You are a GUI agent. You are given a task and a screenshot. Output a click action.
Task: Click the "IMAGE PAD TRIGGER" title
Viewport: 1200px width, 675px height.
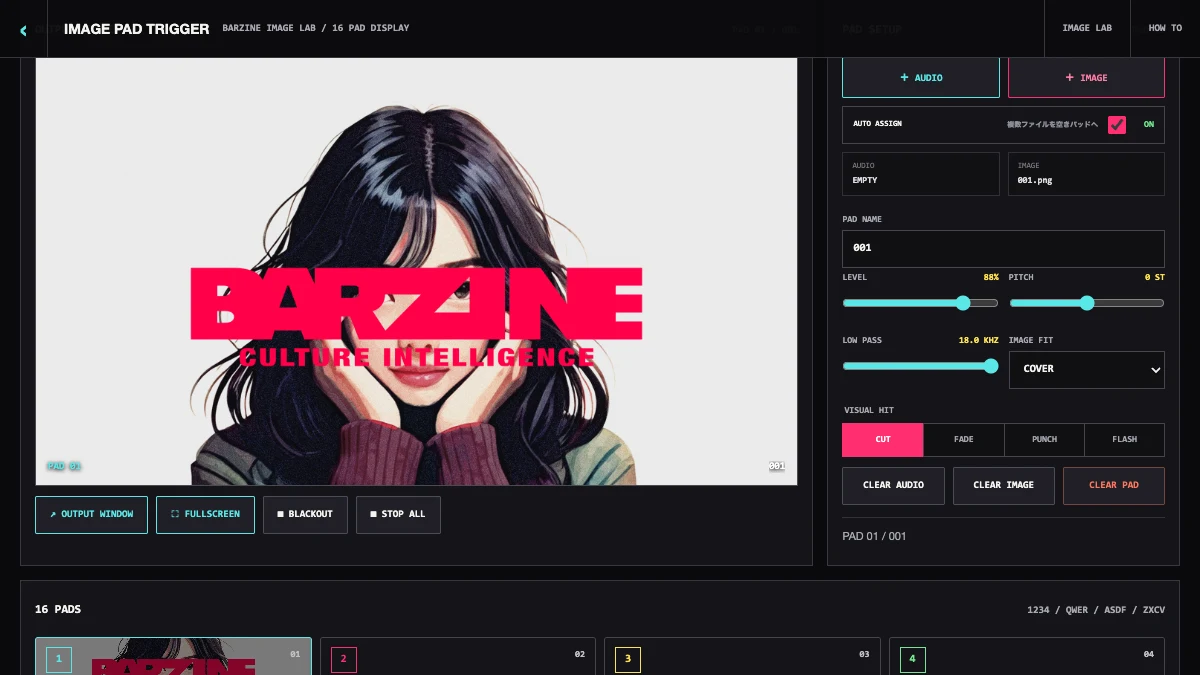pos(137,29)
